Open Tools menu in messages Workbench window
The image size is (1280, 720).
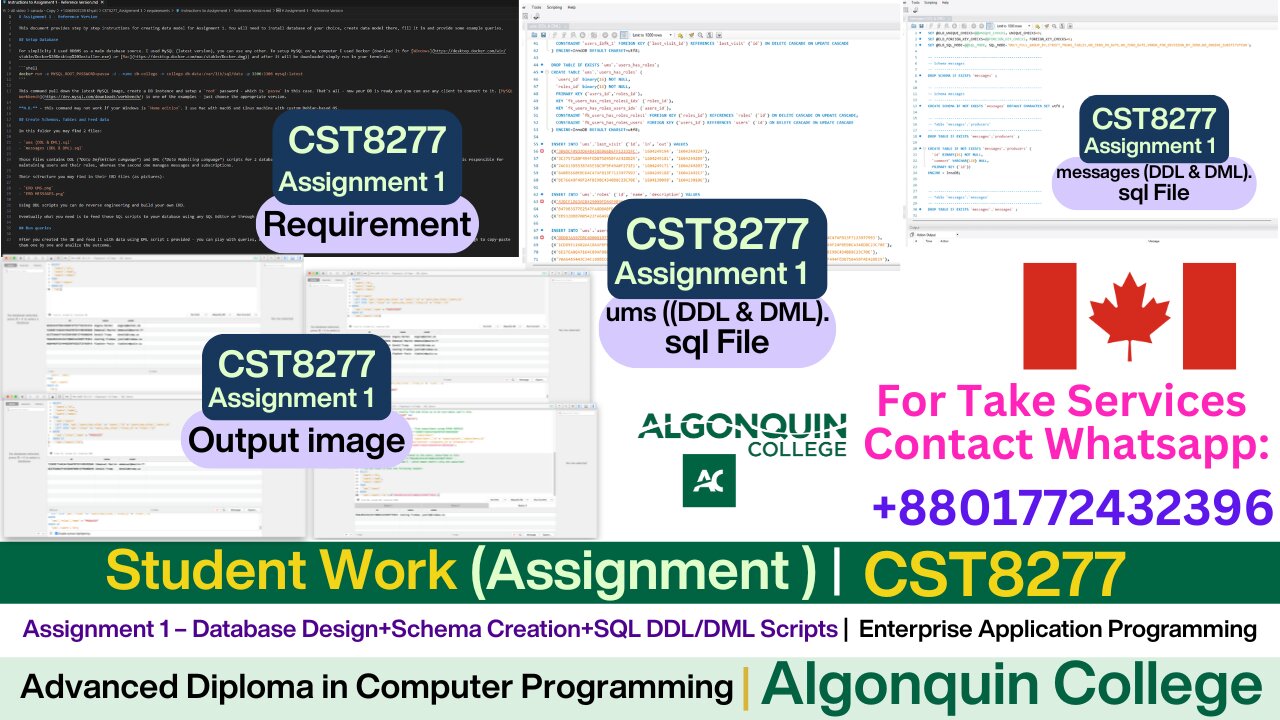click(915, 3)
